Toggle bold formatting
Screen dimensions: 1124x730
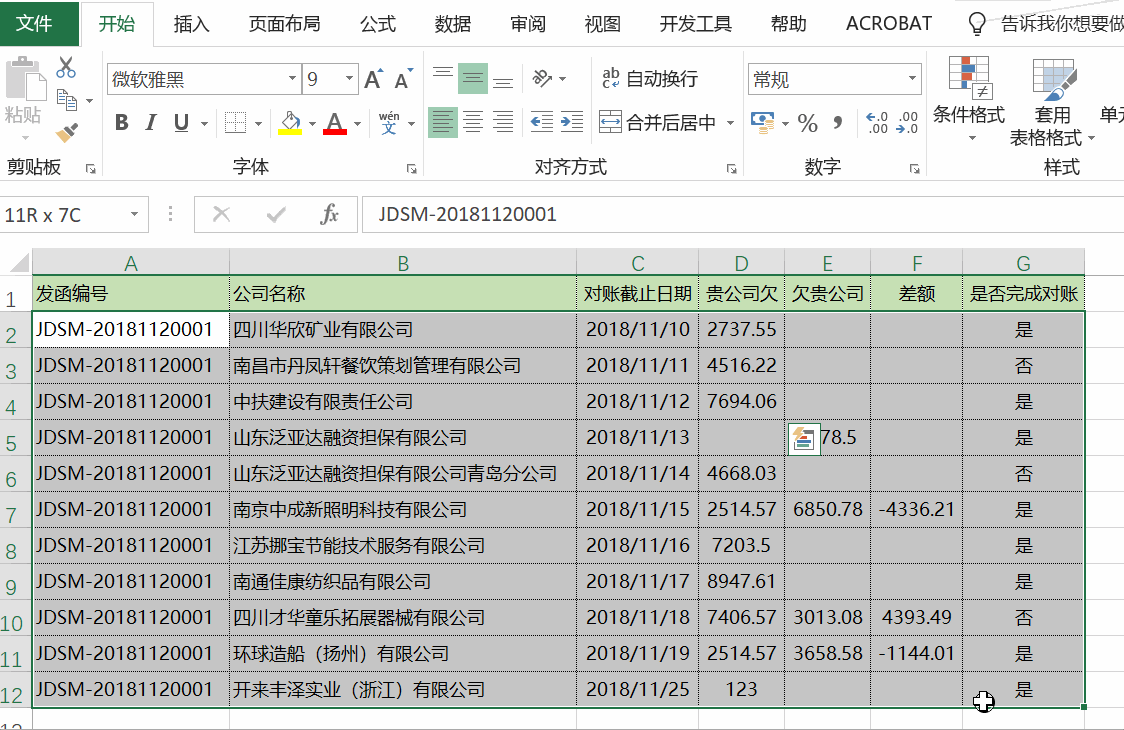click(x=122, y=123)
